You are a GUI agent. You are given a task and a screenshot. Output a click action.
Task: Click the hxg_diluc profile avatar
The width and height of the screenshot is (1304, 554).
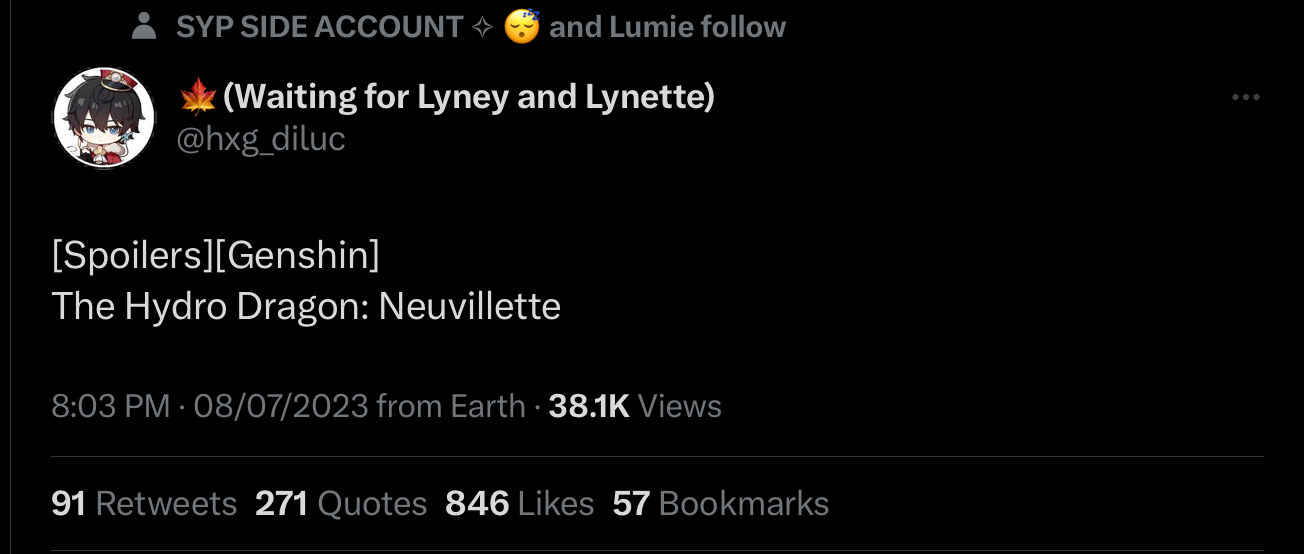point(103,119)
